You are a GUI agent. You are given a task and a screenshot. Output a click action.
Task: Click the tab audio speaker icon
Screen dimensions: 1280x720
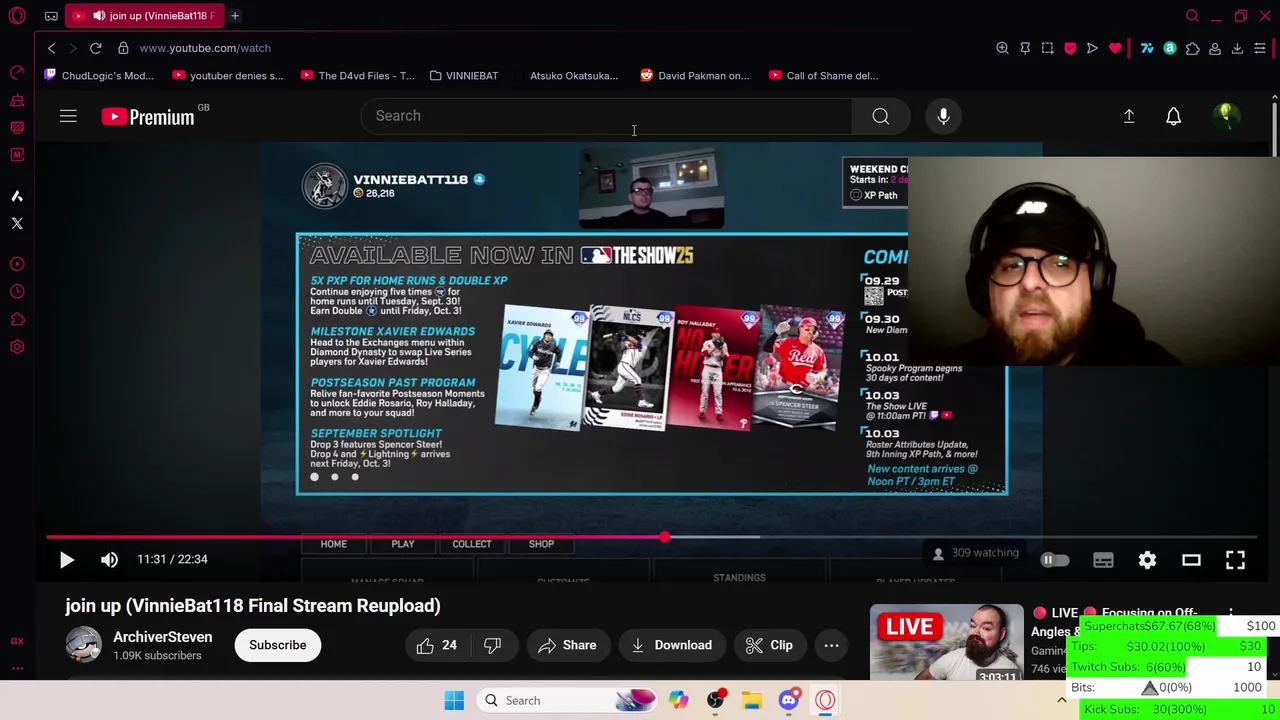[x=99, y=16]
